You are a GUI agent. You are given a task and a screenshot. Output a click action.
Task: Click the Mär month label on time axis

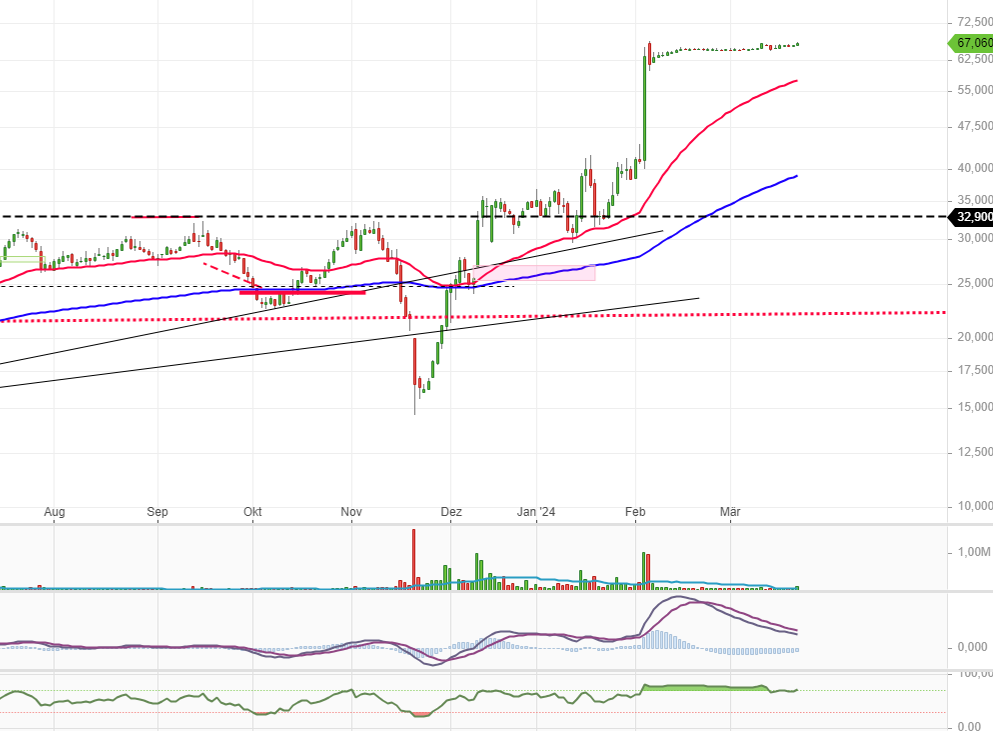tap(730, 512)
